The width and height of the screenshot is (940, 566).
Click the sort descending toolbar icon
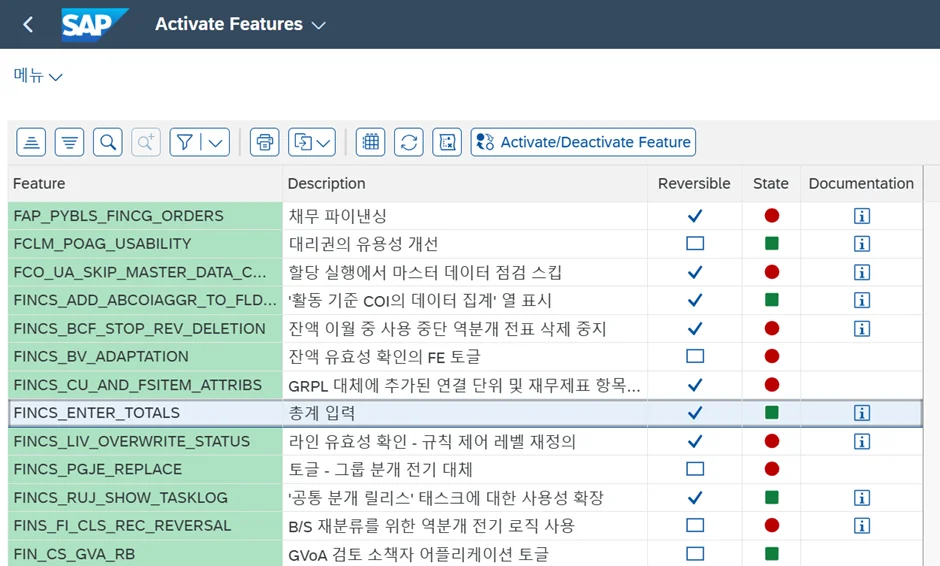pos(69,142)
